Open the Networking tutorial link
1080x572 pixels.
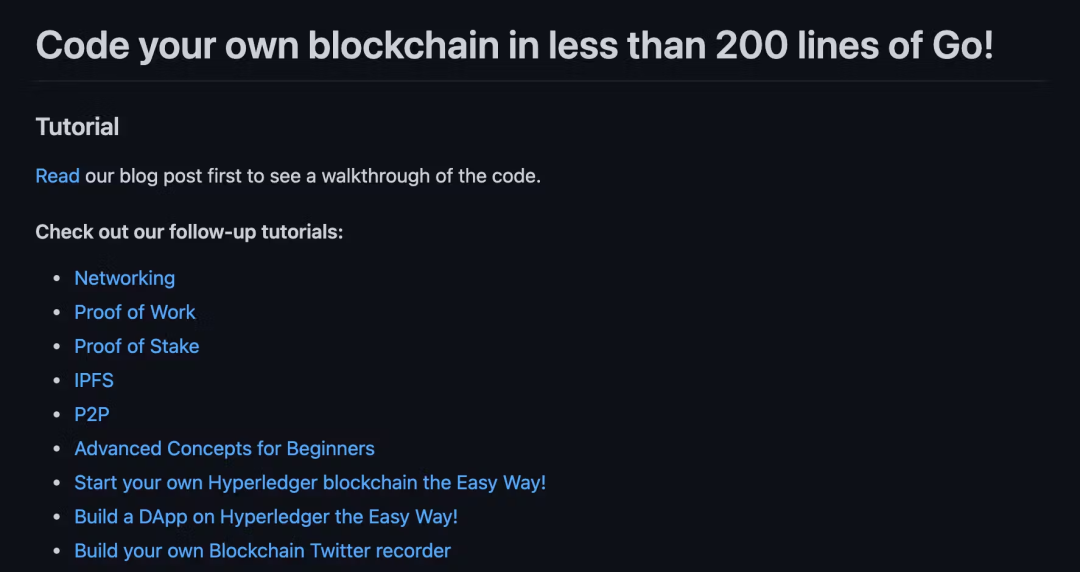click(124, 278)
